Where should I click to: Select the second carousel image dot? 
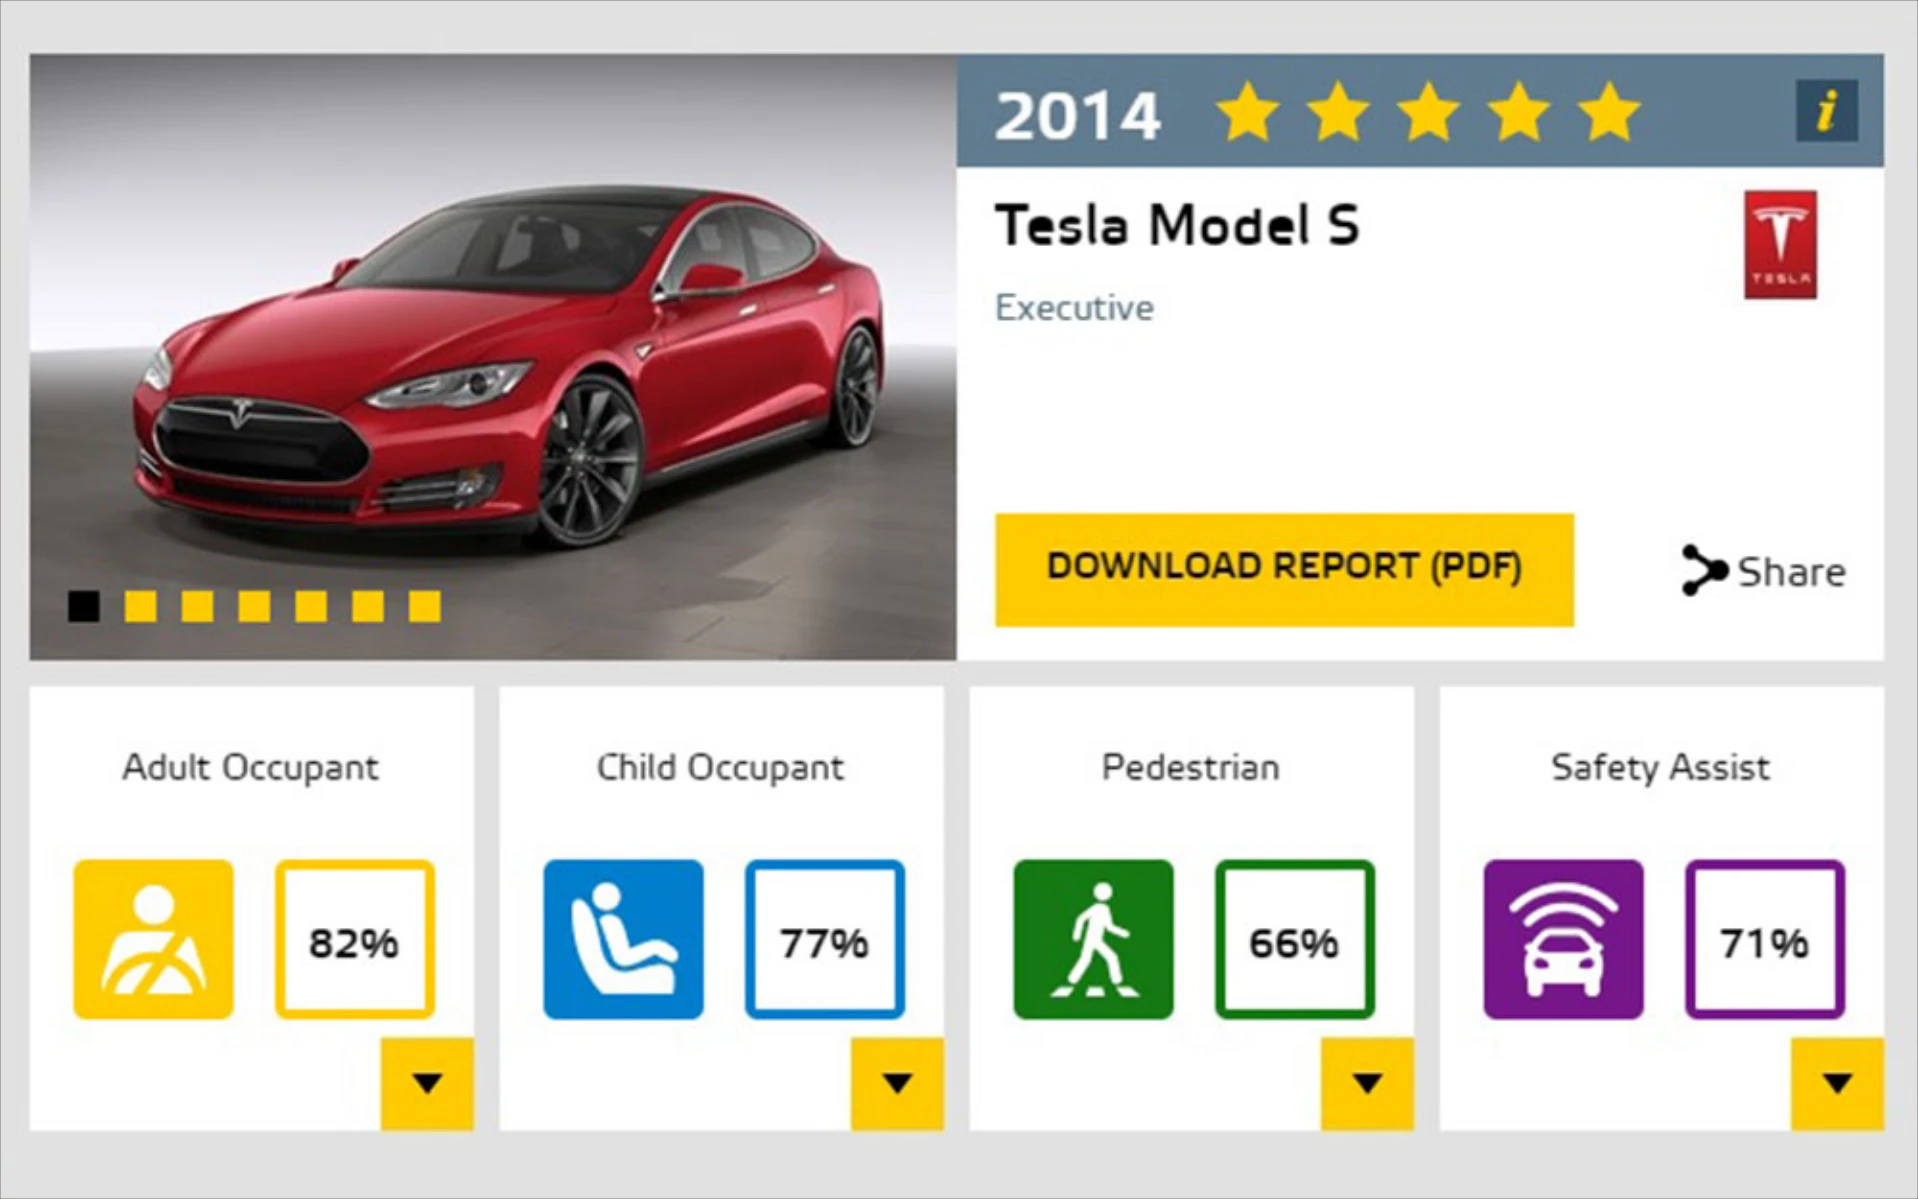pos(140,606)
